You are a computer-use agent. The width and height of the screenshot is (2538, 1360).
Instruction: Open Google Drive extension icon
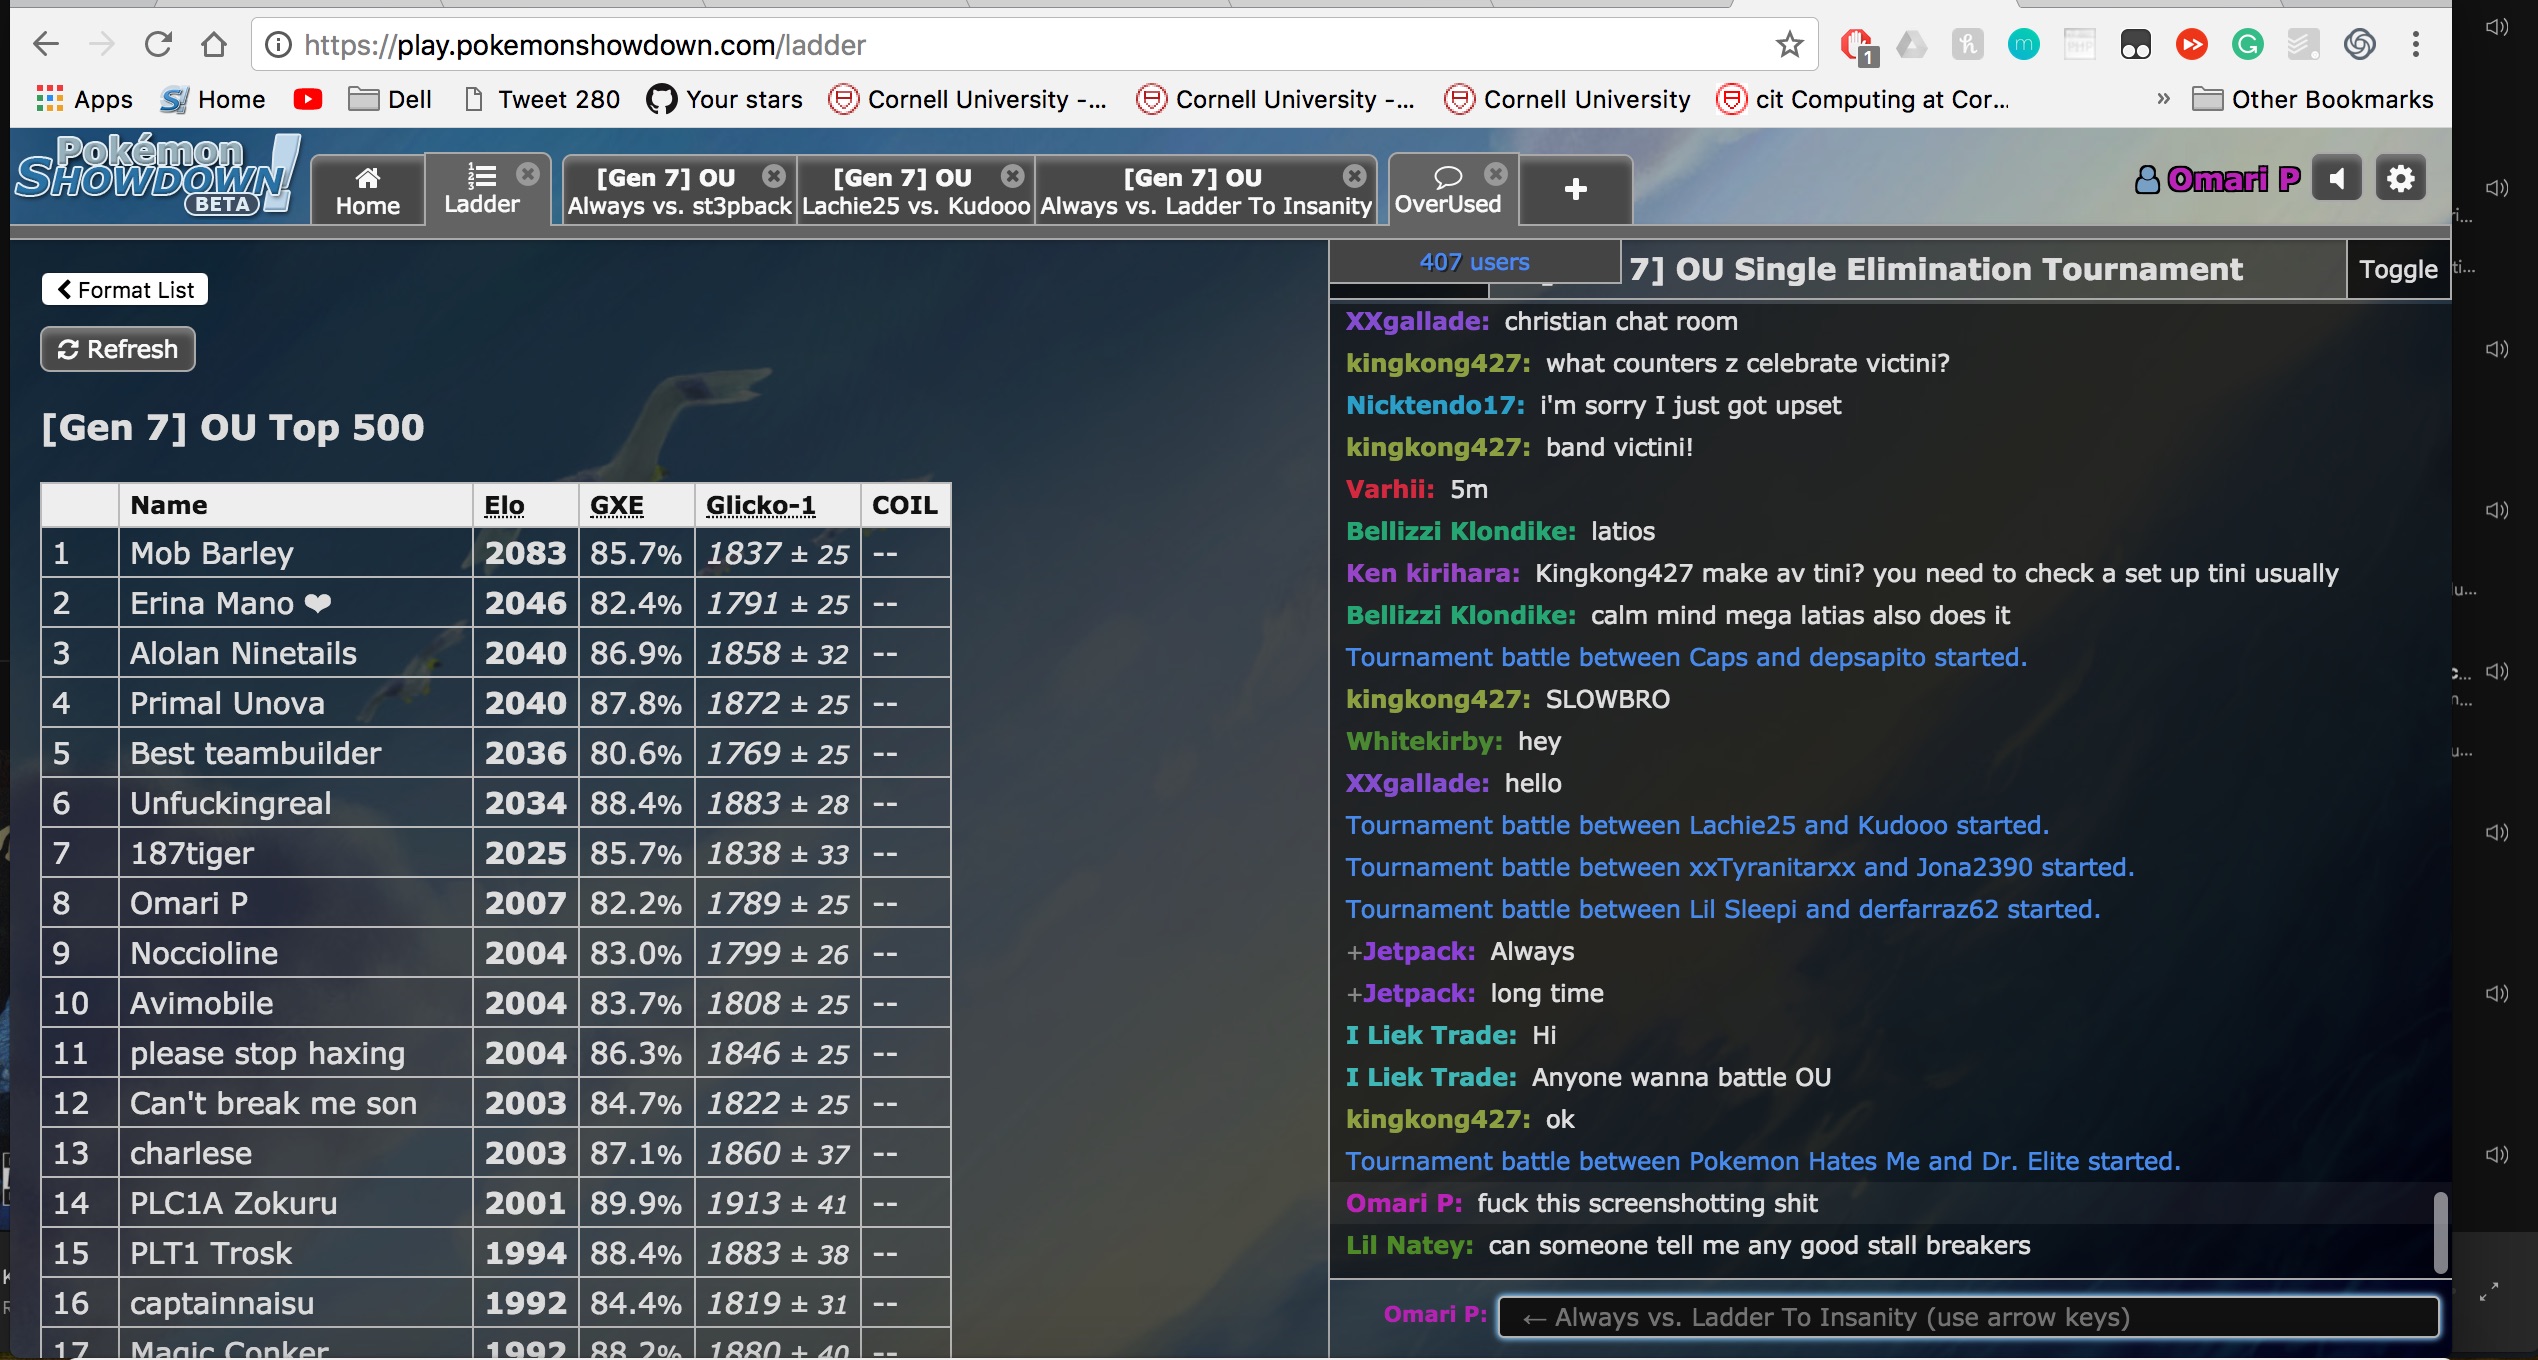coord(1911,44)
